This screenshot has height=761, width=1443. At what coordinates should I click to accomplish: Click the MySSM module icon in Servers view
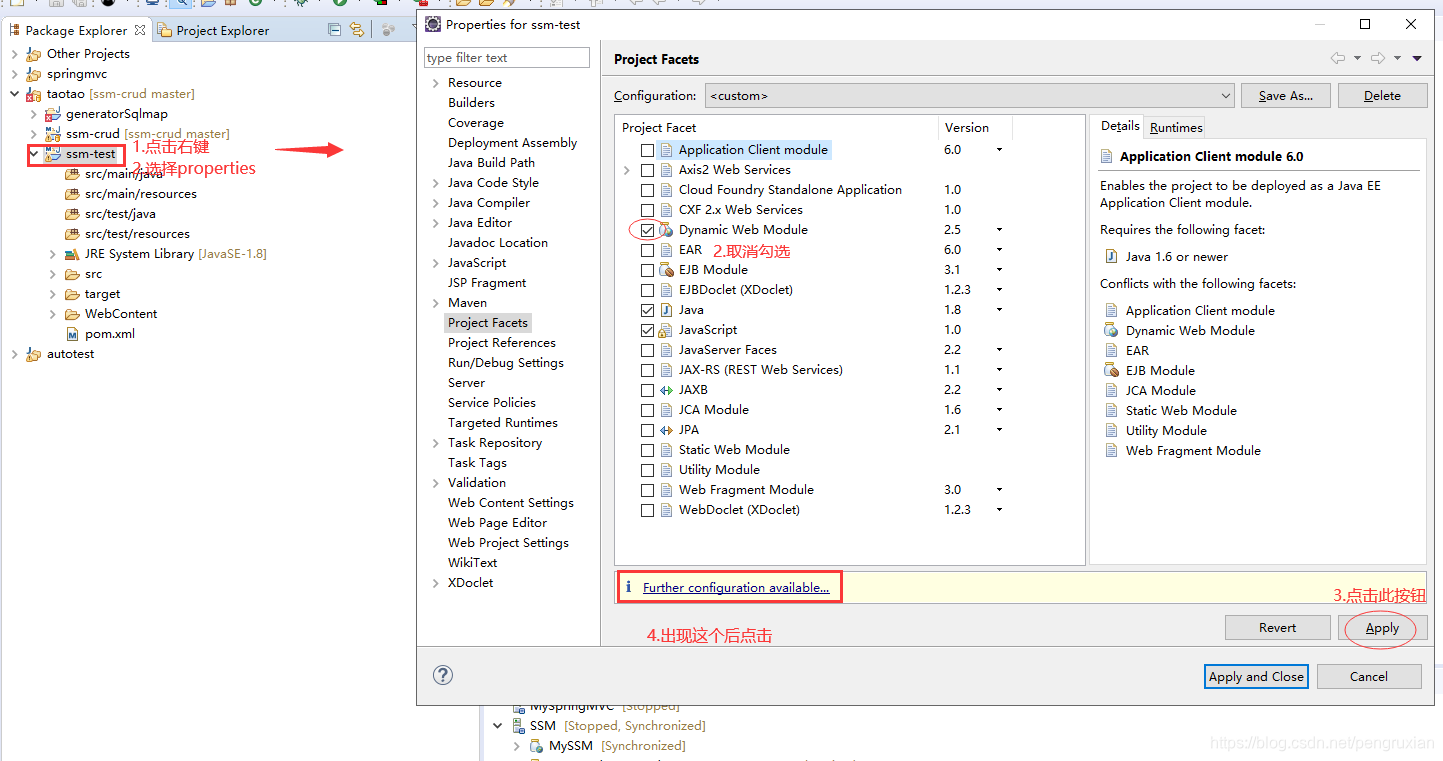538,746
